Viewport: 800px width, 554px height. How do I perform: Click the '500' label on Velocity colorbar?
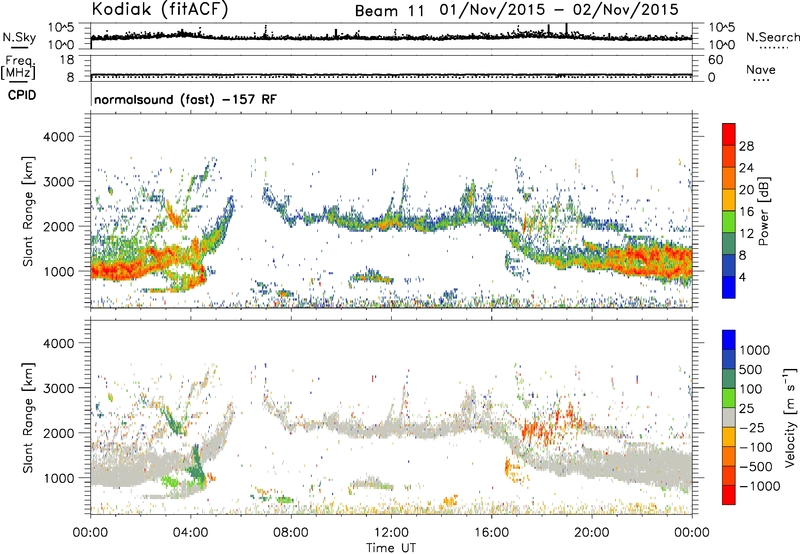[x=751, y=370]
